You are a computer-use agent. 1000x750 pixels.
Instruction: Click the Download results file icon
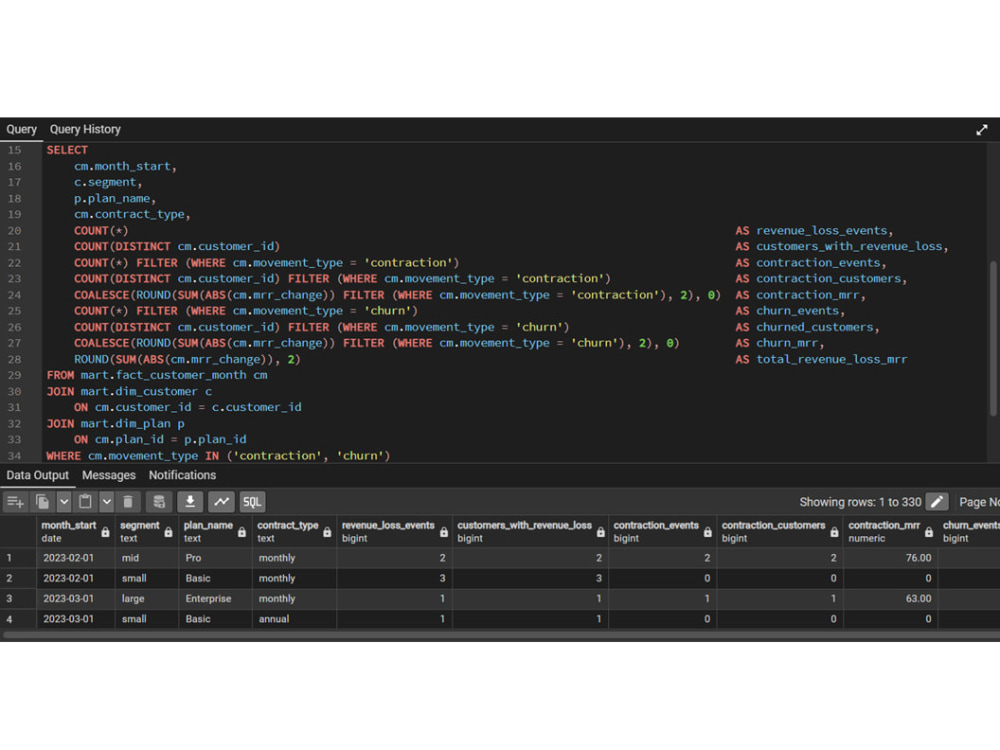[190, 502]
